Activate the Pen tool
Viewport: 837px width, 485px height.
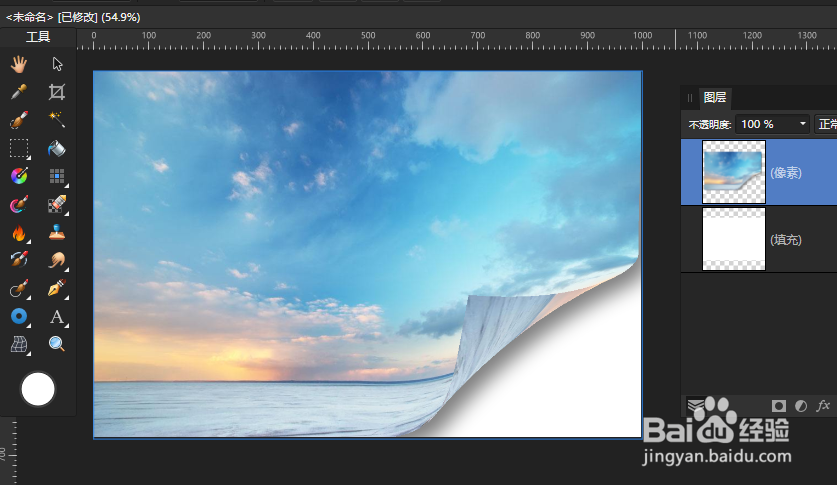click(57, 288)
